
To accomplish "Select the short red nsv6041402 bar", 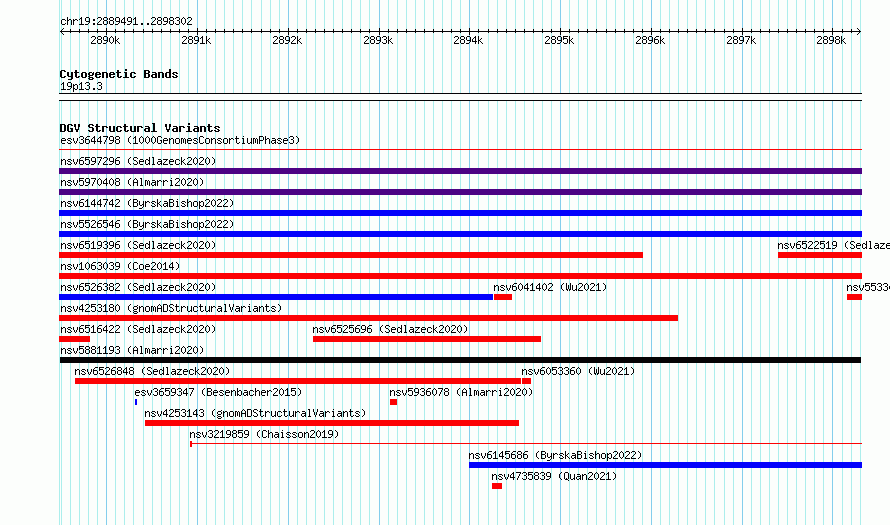I will click(503, 297).
